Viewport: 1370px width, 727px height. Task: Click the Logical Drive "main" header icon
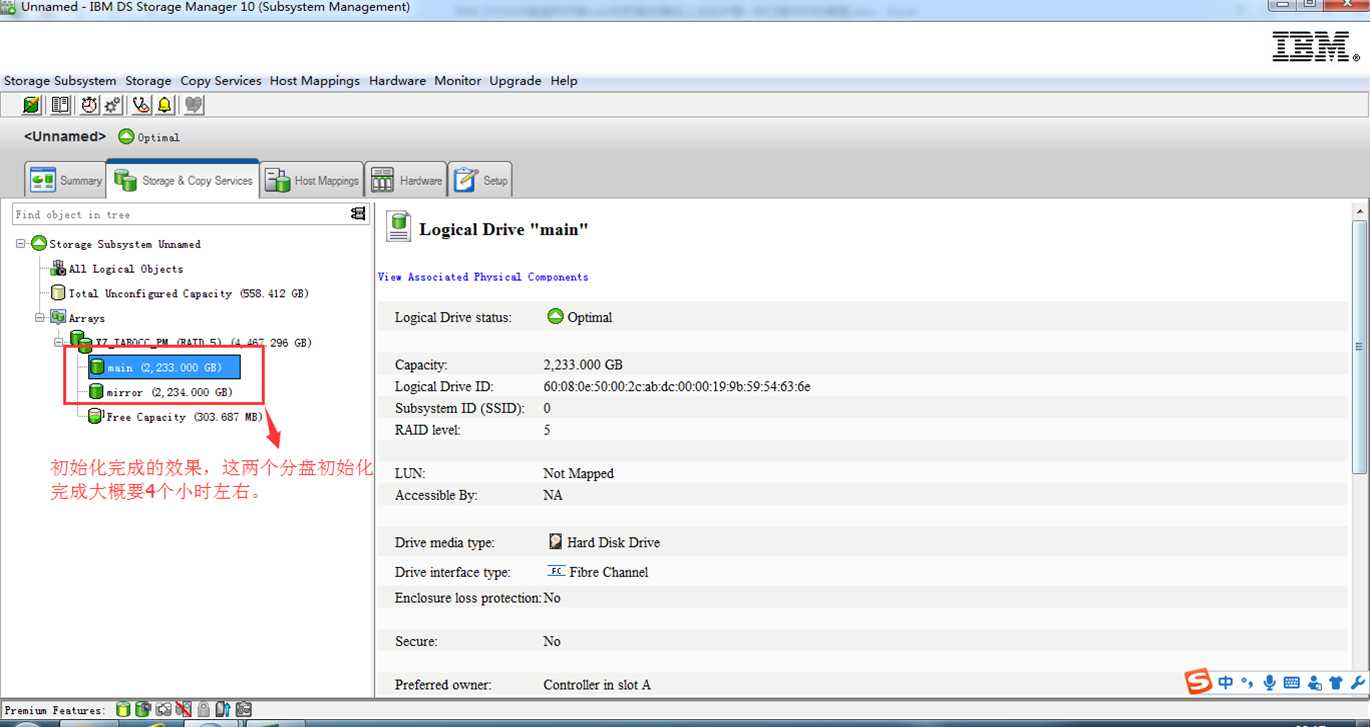pyautogui.click(x=398, y=226)
